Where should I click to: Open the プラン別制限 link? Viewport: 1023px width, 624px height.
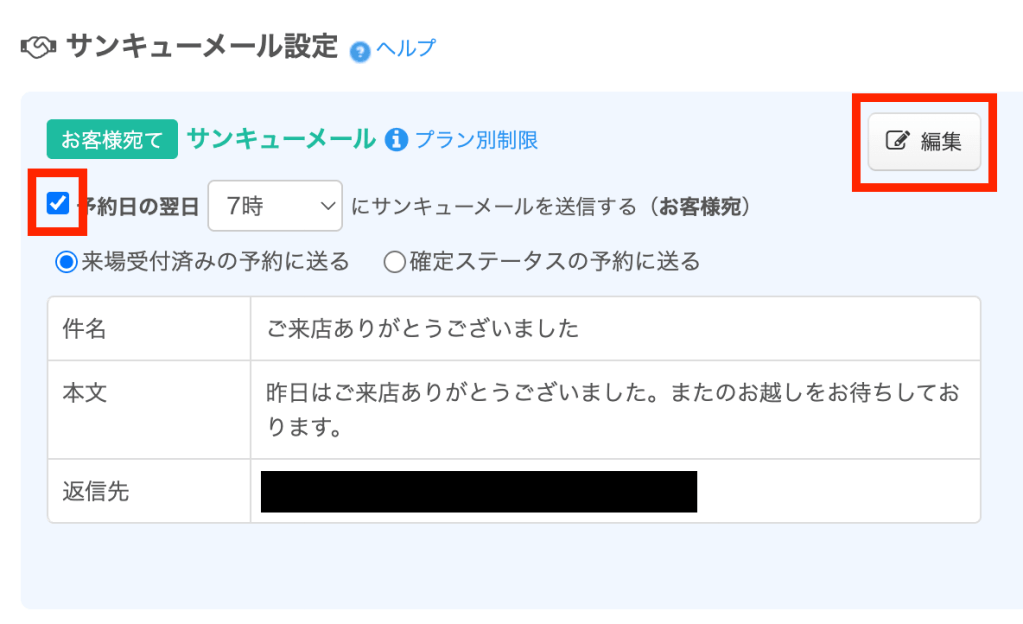click(476, 140)
